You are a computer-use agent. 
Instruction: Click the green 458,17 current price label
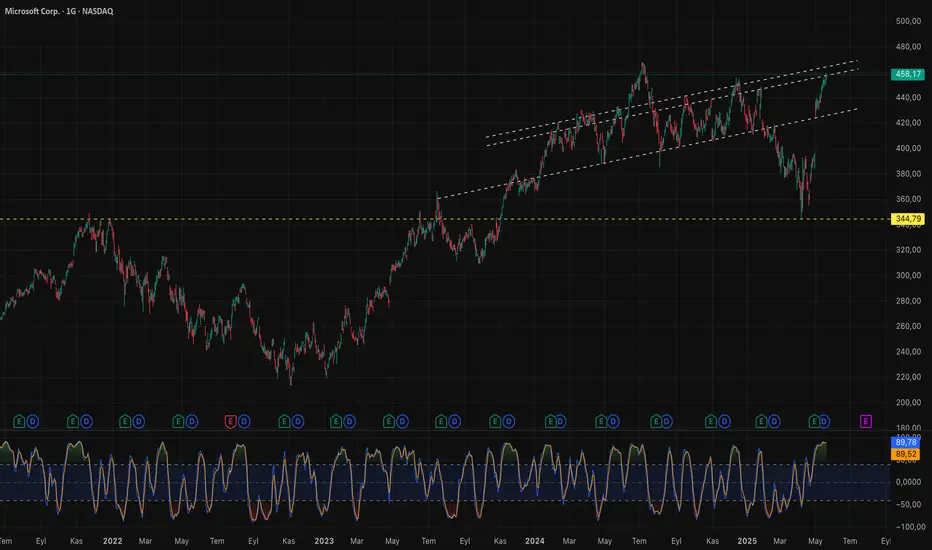[x=908, y=74]
